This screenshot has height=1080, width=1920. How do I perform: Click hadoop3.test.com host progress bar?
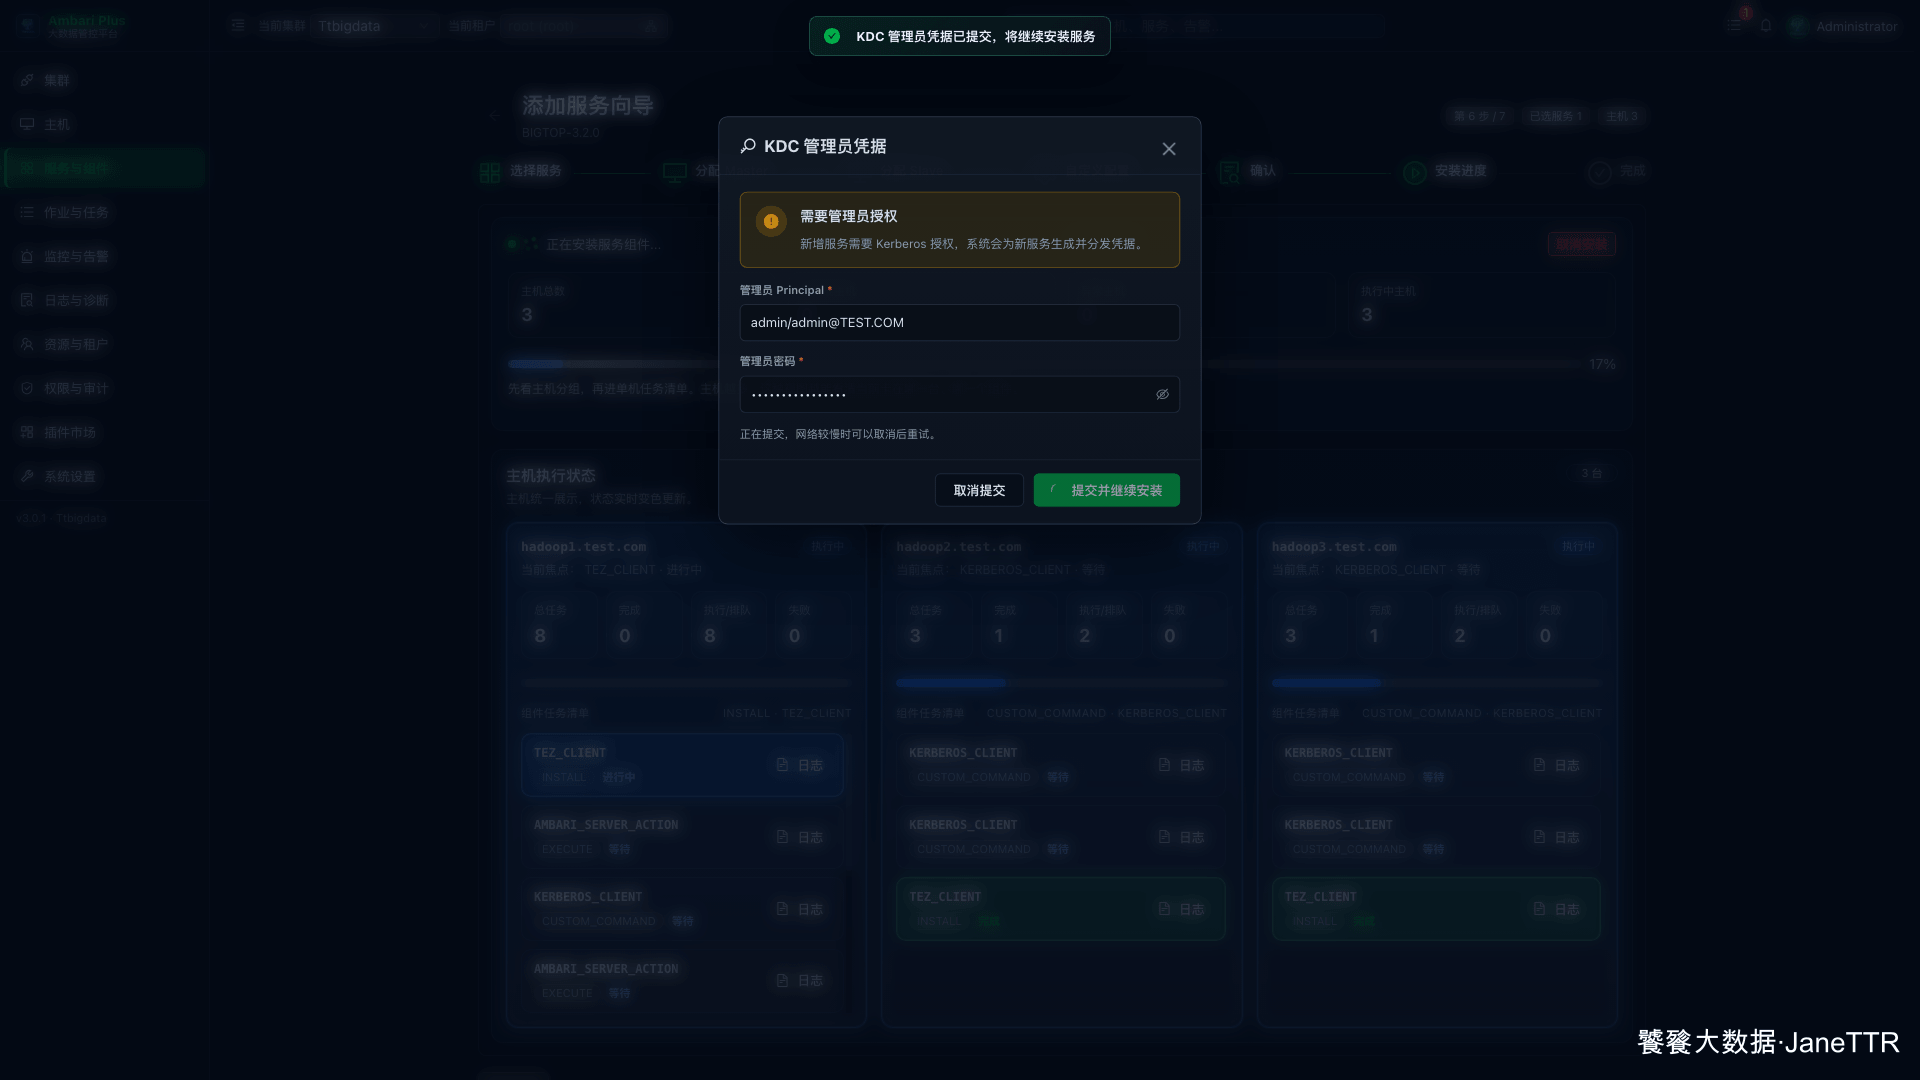pyautogui.click(x=1436, y=683)
